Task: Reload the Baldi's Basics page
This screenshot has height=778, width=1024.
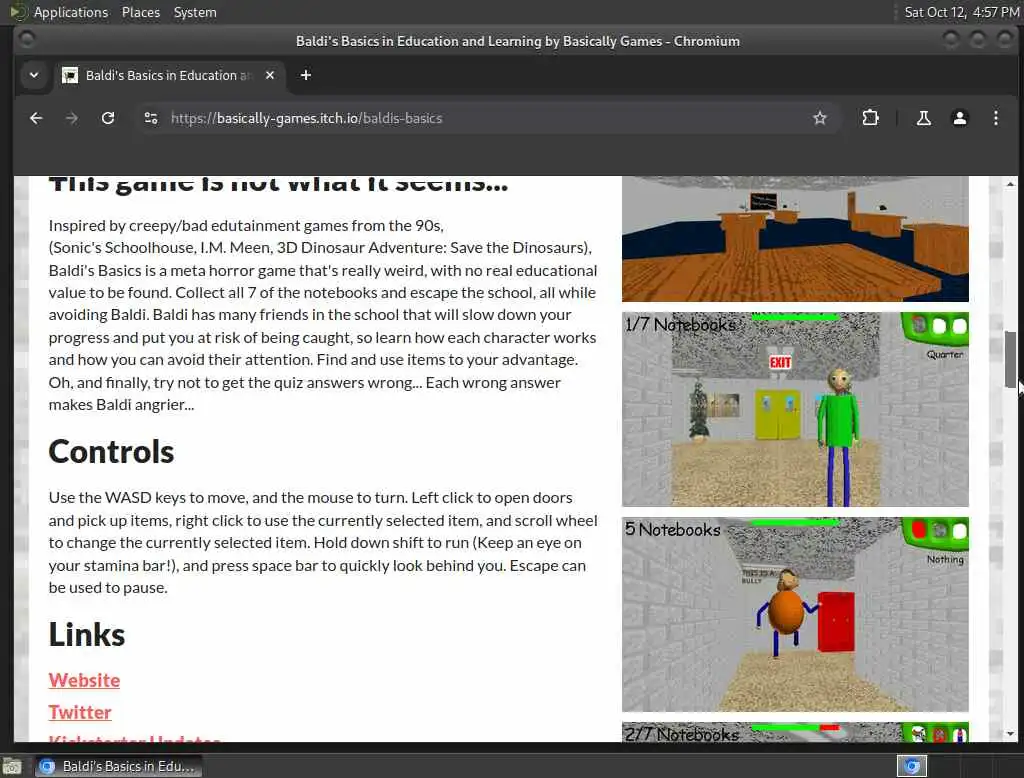Action: coord(108,118)
